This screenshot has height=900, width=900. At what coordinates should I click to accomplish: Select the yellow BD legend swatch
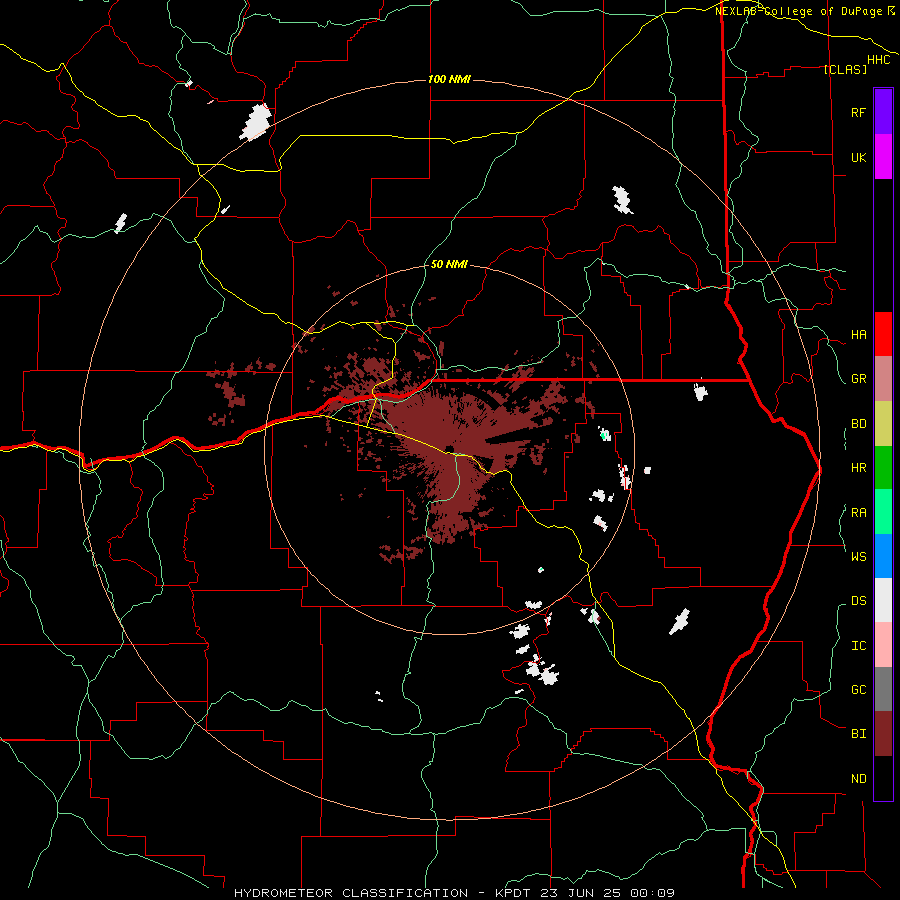tap(883, 424)
